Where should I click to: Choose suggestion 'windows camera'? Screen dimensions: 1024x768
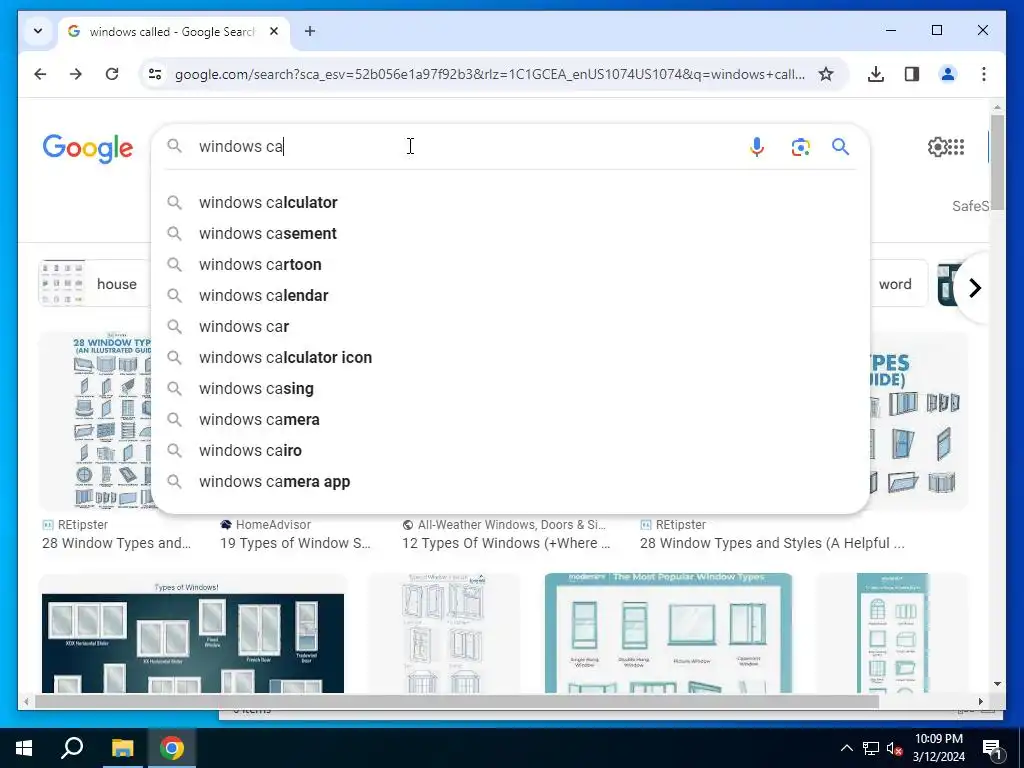click(x=510, y=419)
